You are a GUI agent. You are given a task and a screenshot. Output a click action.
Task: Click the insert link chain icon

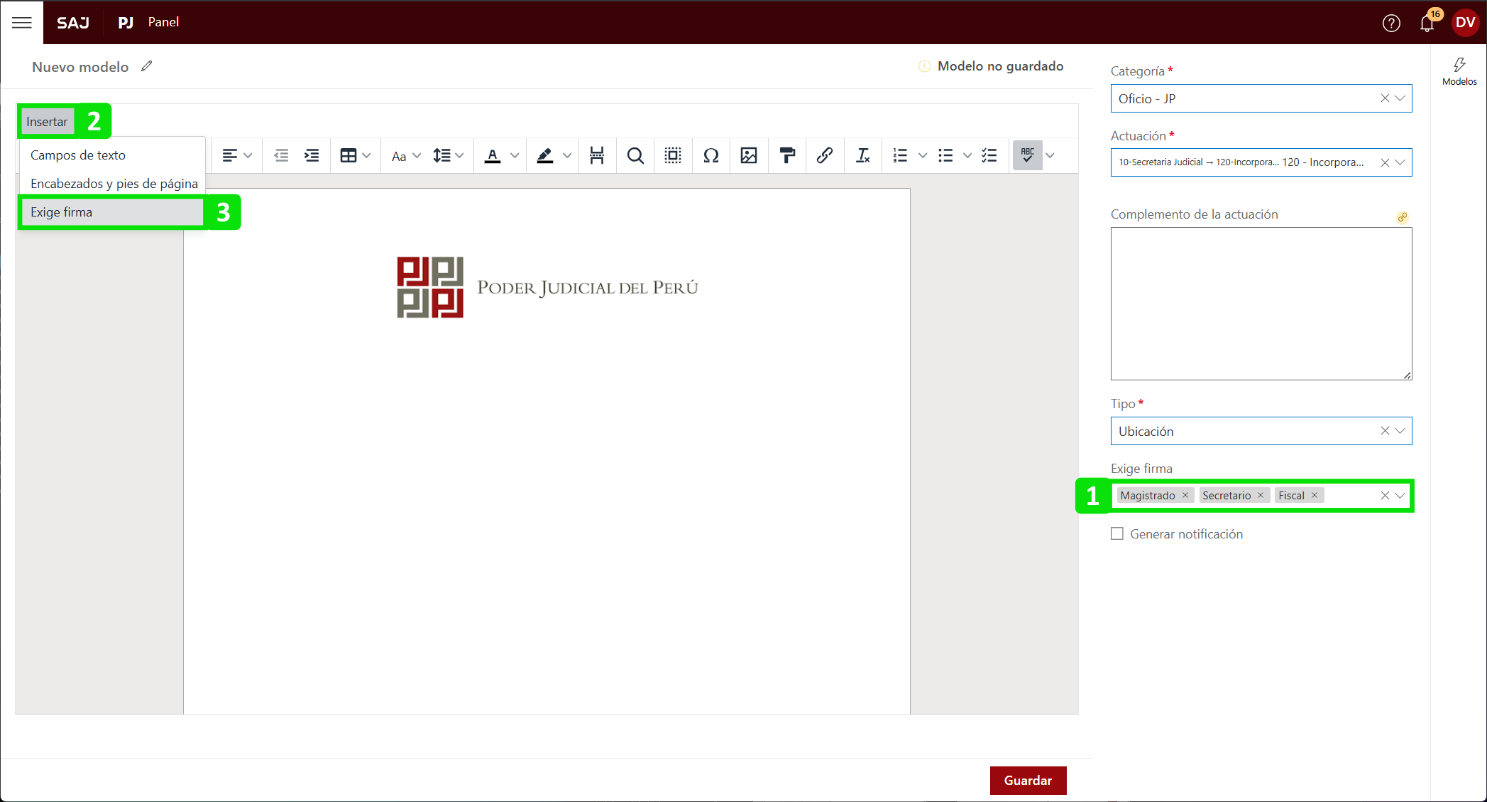[825, 155]
